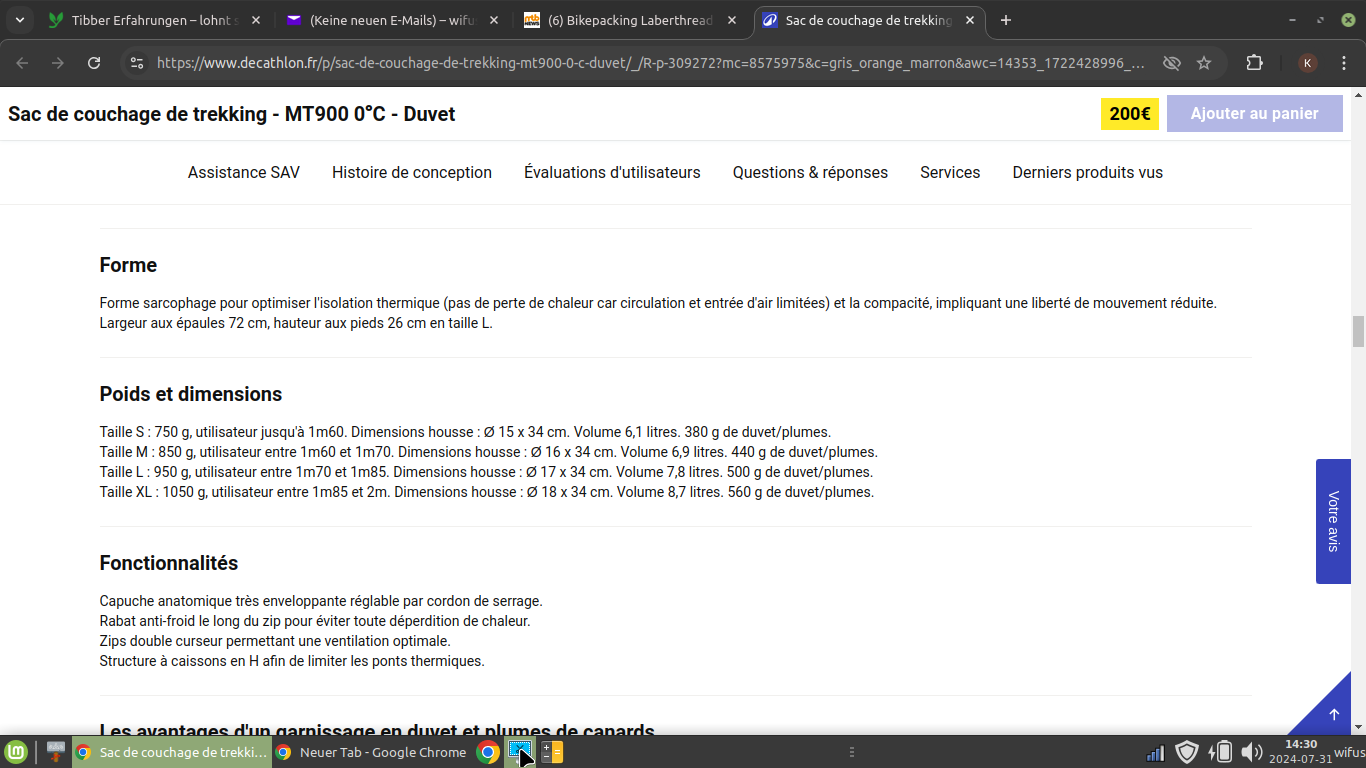
Task: Bookmark this page with the star icon
Action: point(1204,63)
